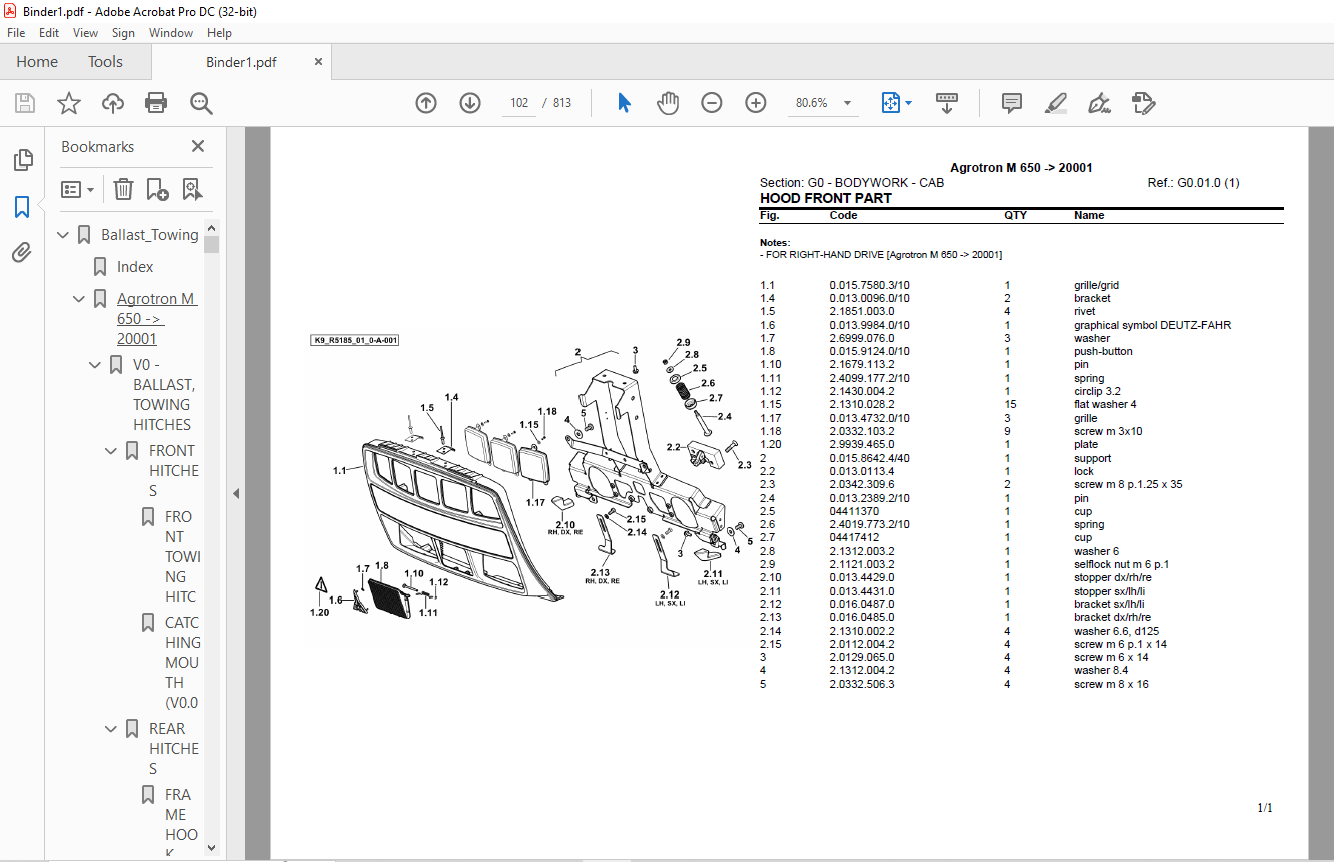Collapse the FRONT HITCHES bookmark
Viewport: 1334px width, 862px height.
112,451
